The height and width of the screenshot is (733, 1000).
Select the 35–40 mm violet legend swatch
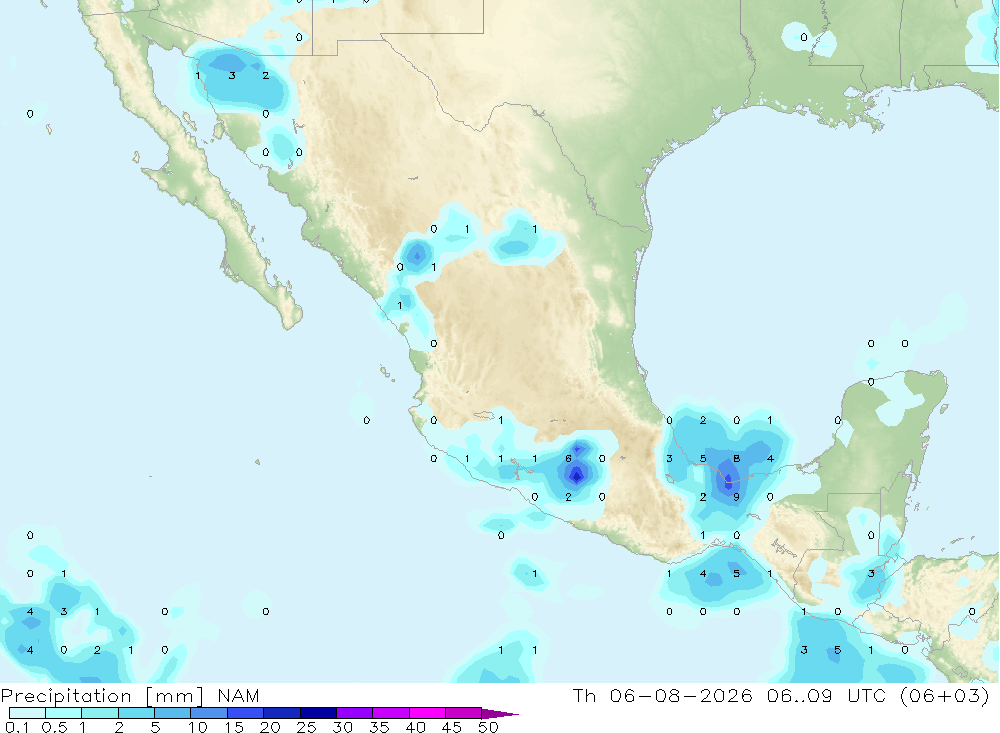click(x=391, y=713)
